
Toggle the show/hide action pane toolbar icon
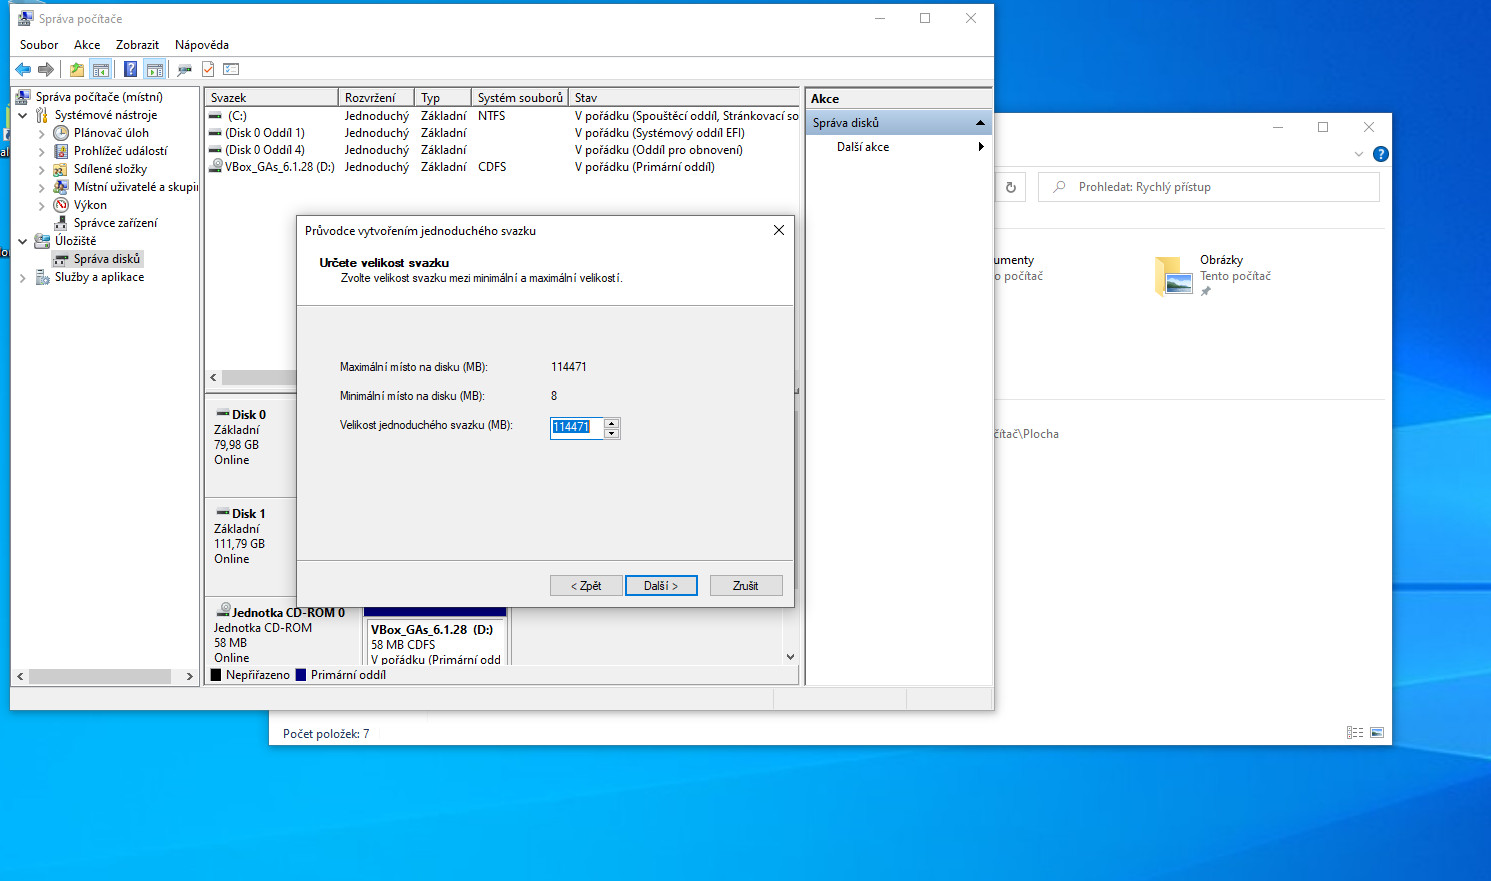(154, 69)
